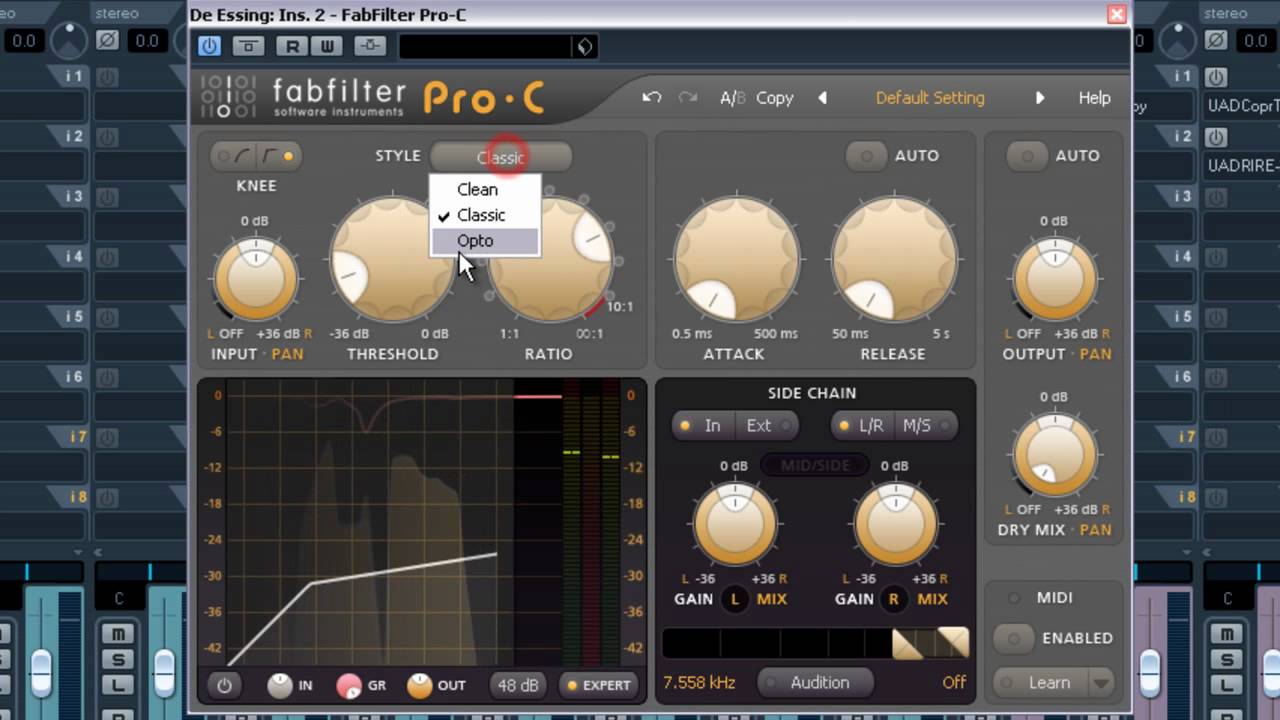Select M/S side chain mode
1280x720 pixels.
click(x=925, y=426)
